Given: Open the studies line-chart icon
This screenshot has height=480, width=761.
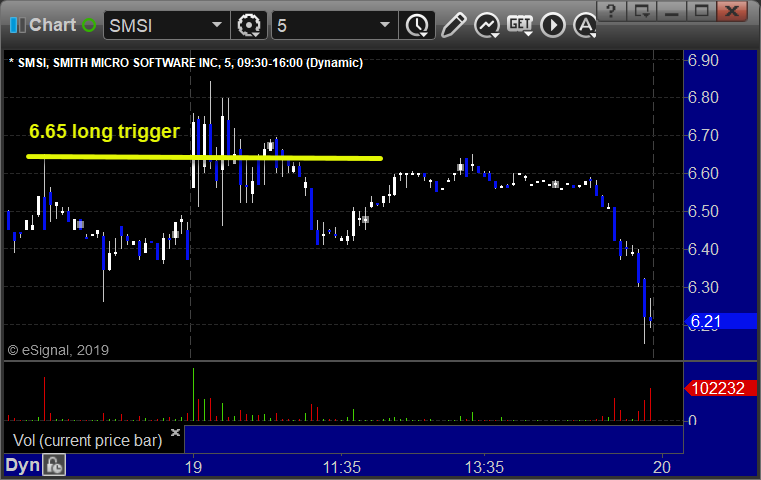Looking at the screenshot, I should 487,25.
